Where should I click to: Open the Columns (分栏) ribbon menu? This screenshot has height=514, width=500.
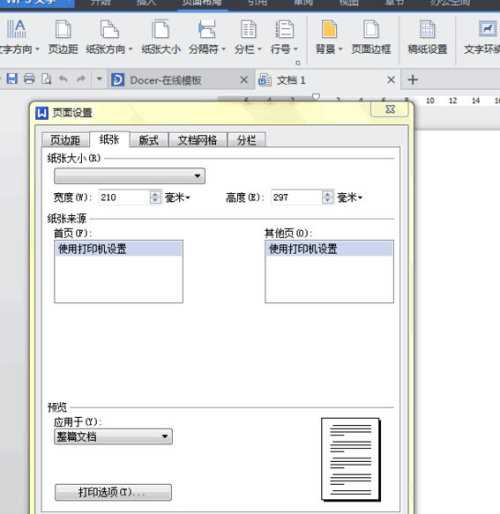click(x=248, y=37)
